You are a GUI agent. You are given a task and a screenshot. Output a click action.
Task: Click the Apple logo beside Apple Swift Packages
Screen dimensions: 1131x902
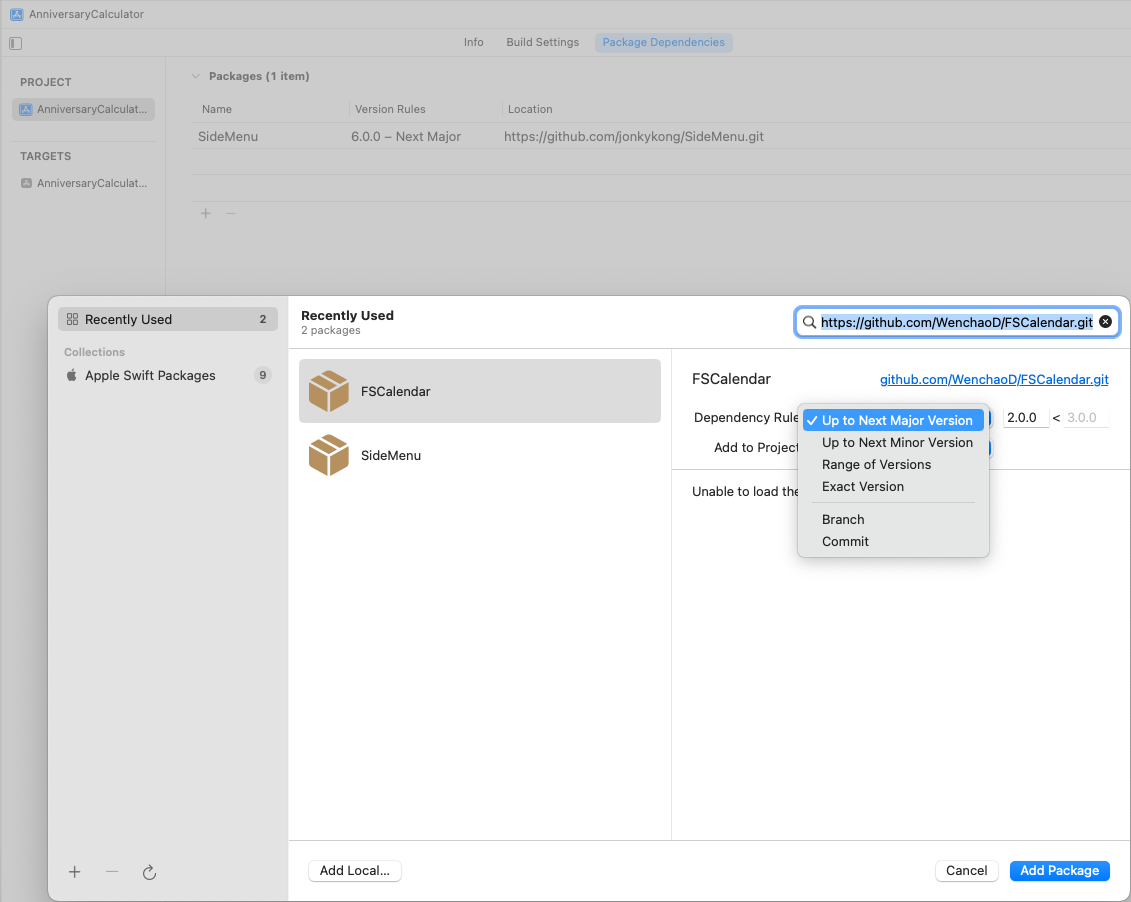[x=71, y=375]
